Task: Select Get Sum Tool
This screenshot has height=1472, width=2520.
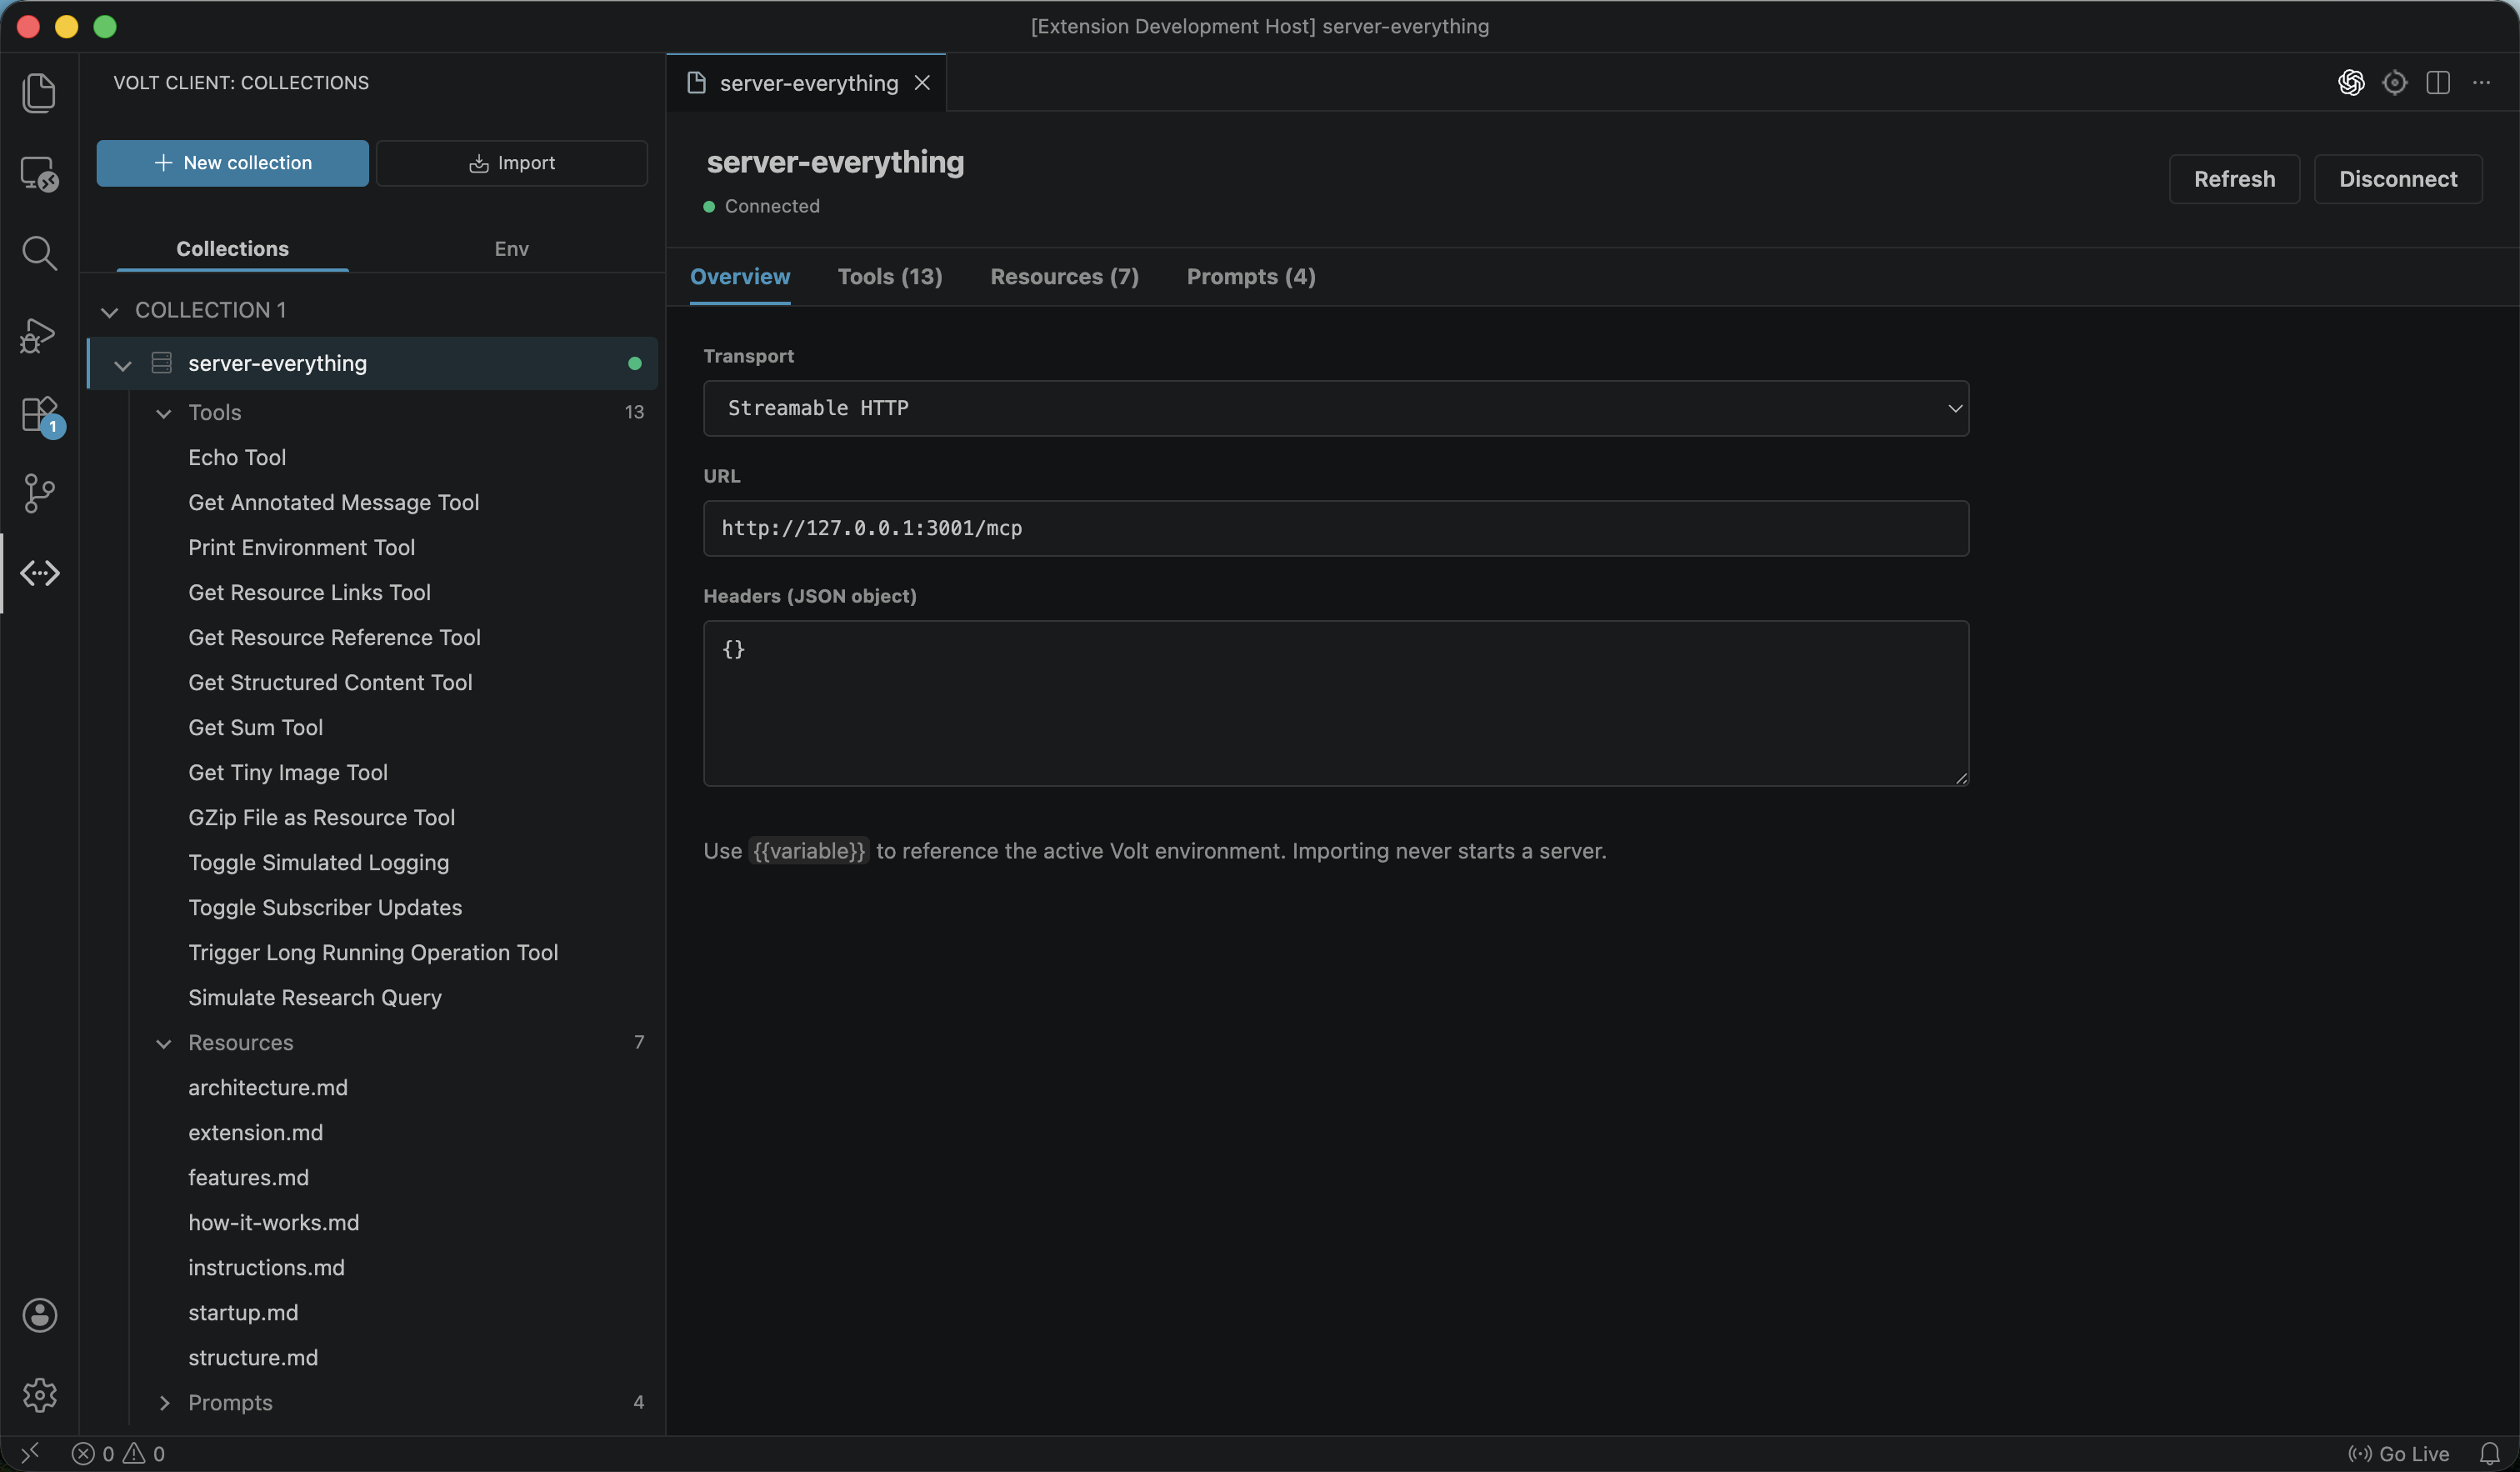Action: [255, 728]
